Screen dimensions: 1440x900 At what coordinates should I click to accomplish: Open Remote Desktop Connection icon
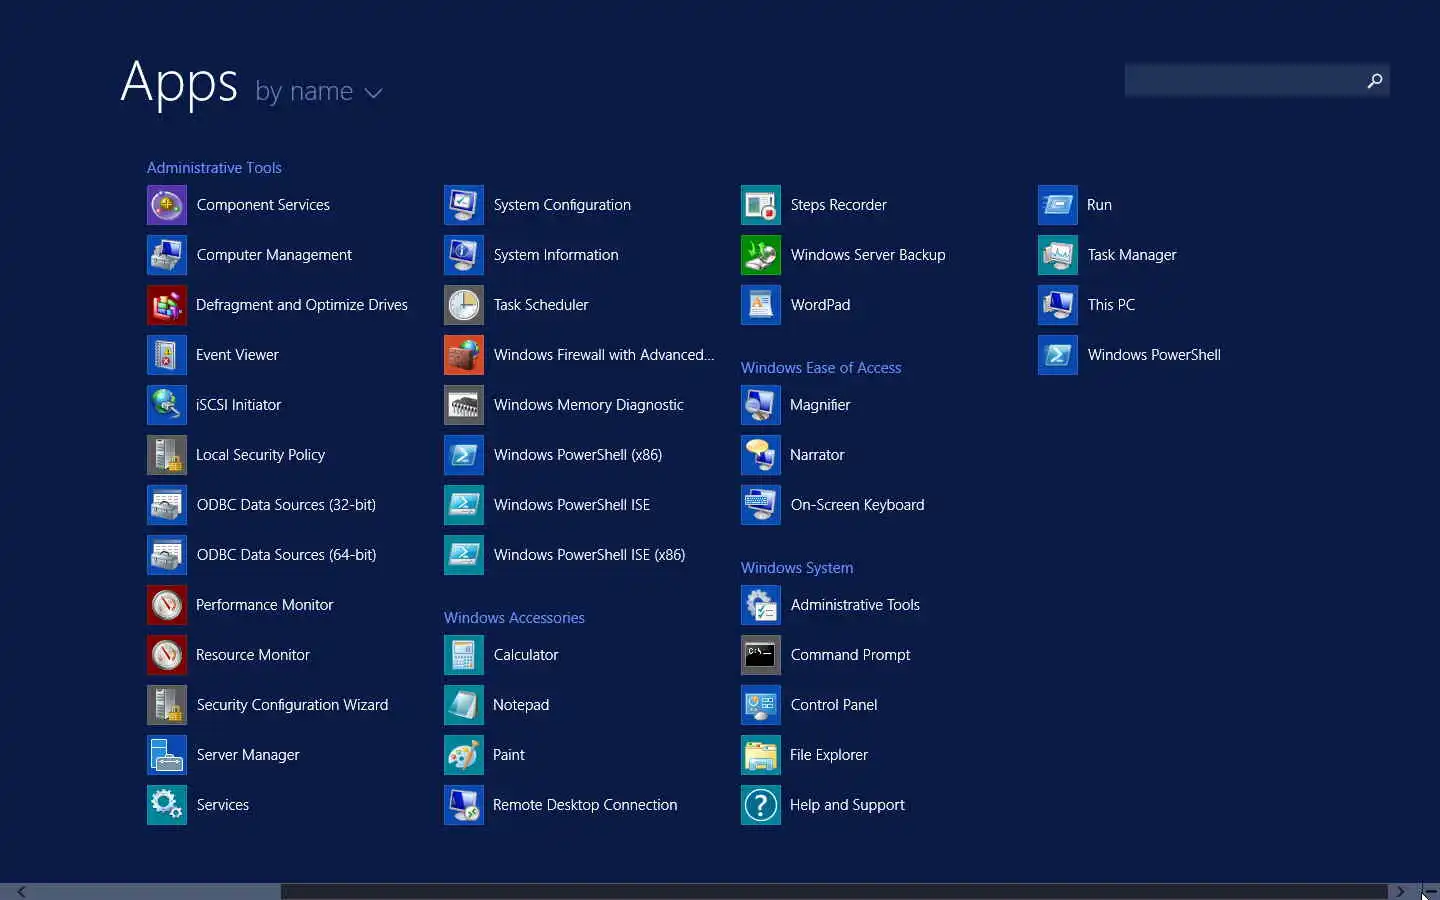pos(463,805)
